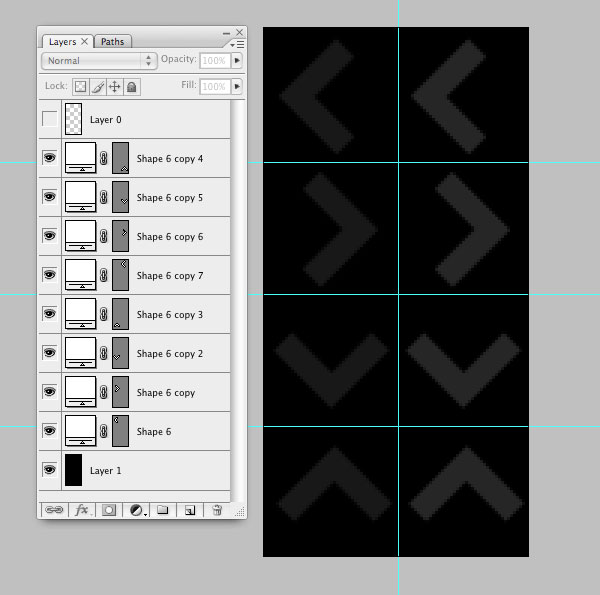600x595 pixels.
Task: Click the lock image pixels brush icon
Action: (98, 86)
